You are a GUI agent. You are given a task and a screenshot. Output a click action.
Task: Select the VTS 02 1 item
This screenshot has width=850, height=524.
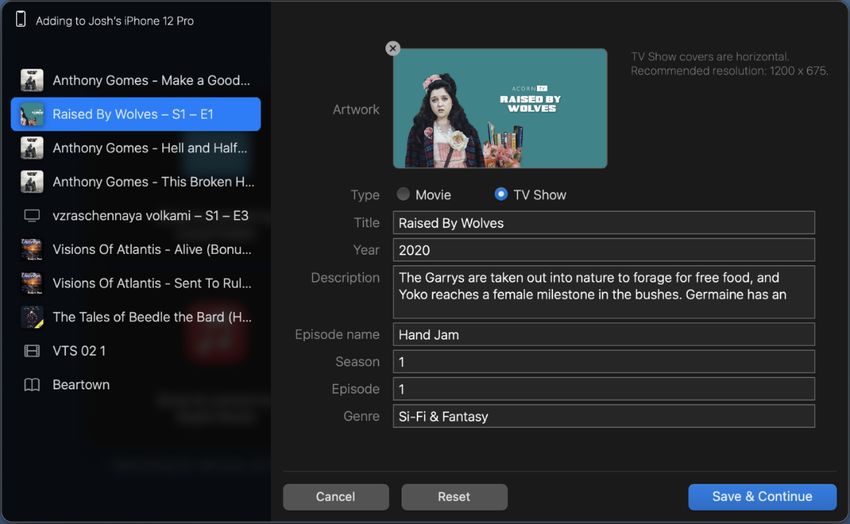[136, 351]
